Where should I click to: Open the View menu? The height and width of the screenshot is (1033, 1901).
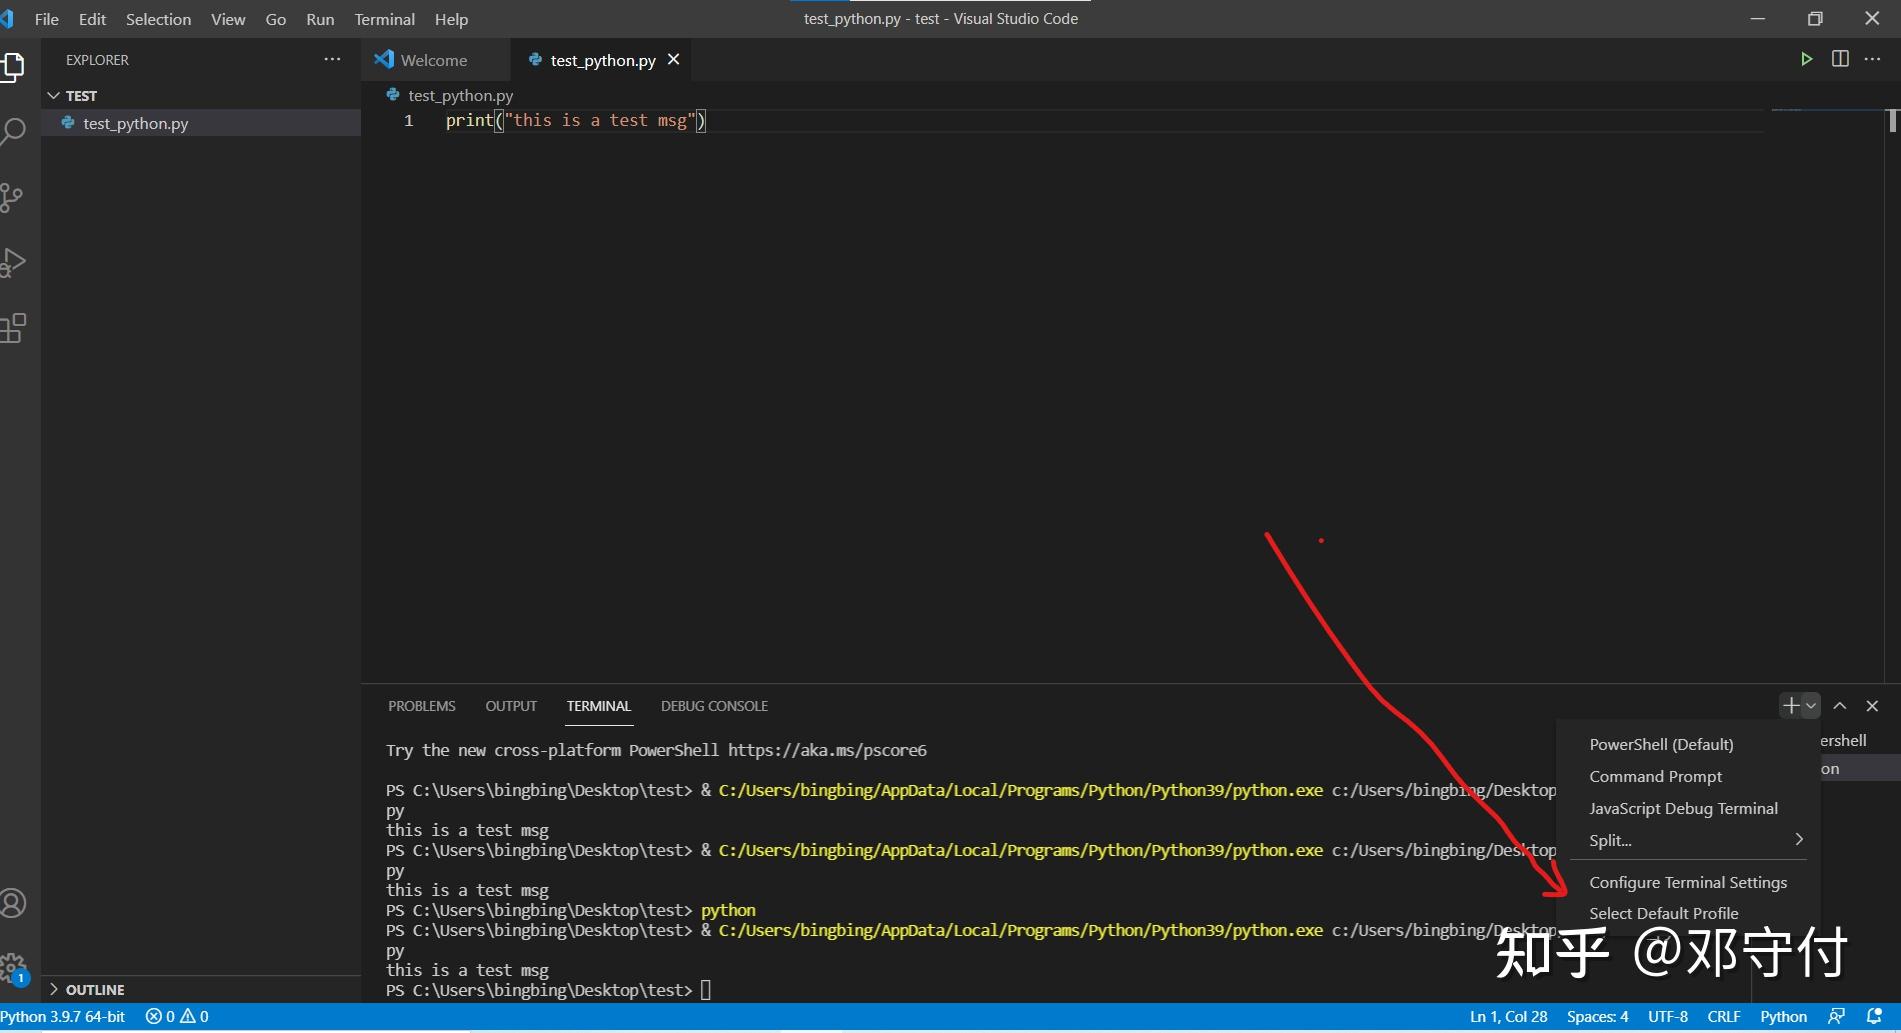228,19
